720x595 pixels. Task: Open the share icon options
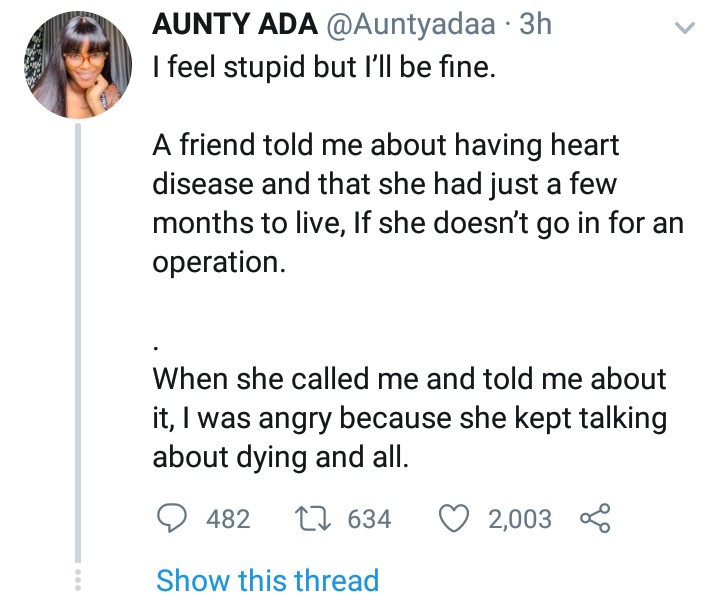tap(594, 518)
